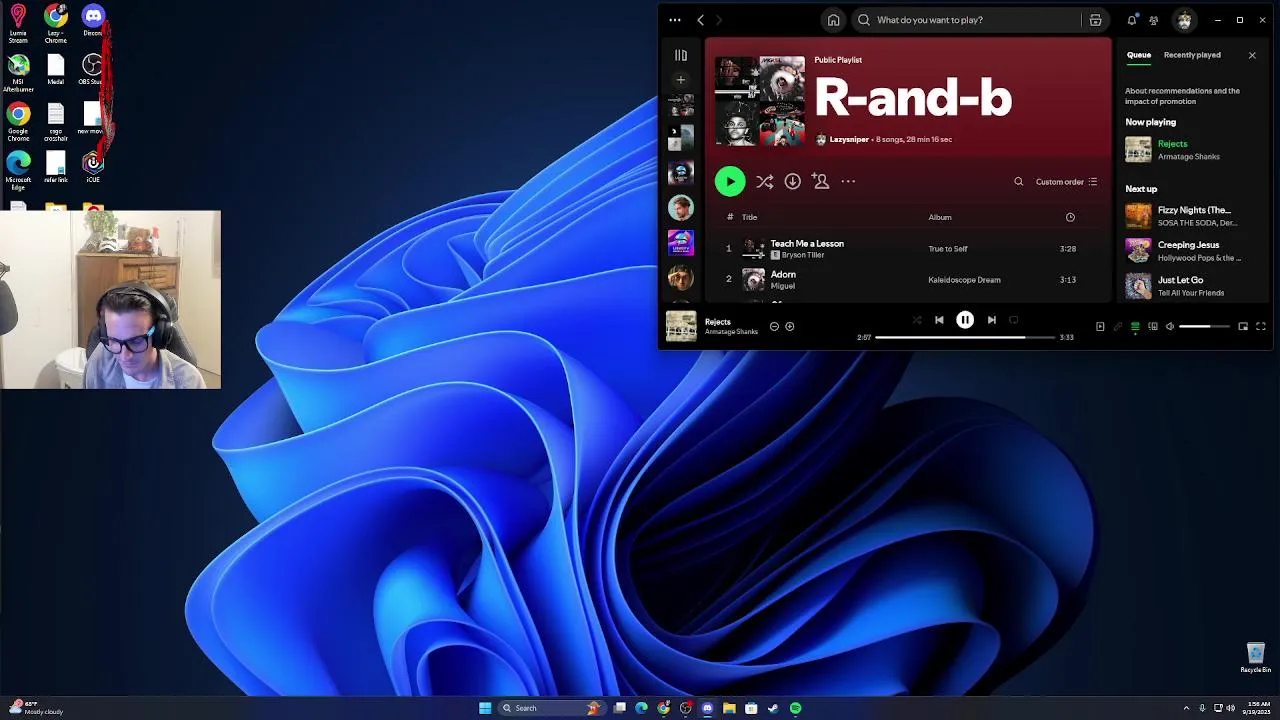Open Spotify's three-dot app menu
The height and width of the screenshot is (720, 1280).
(675, 20)
